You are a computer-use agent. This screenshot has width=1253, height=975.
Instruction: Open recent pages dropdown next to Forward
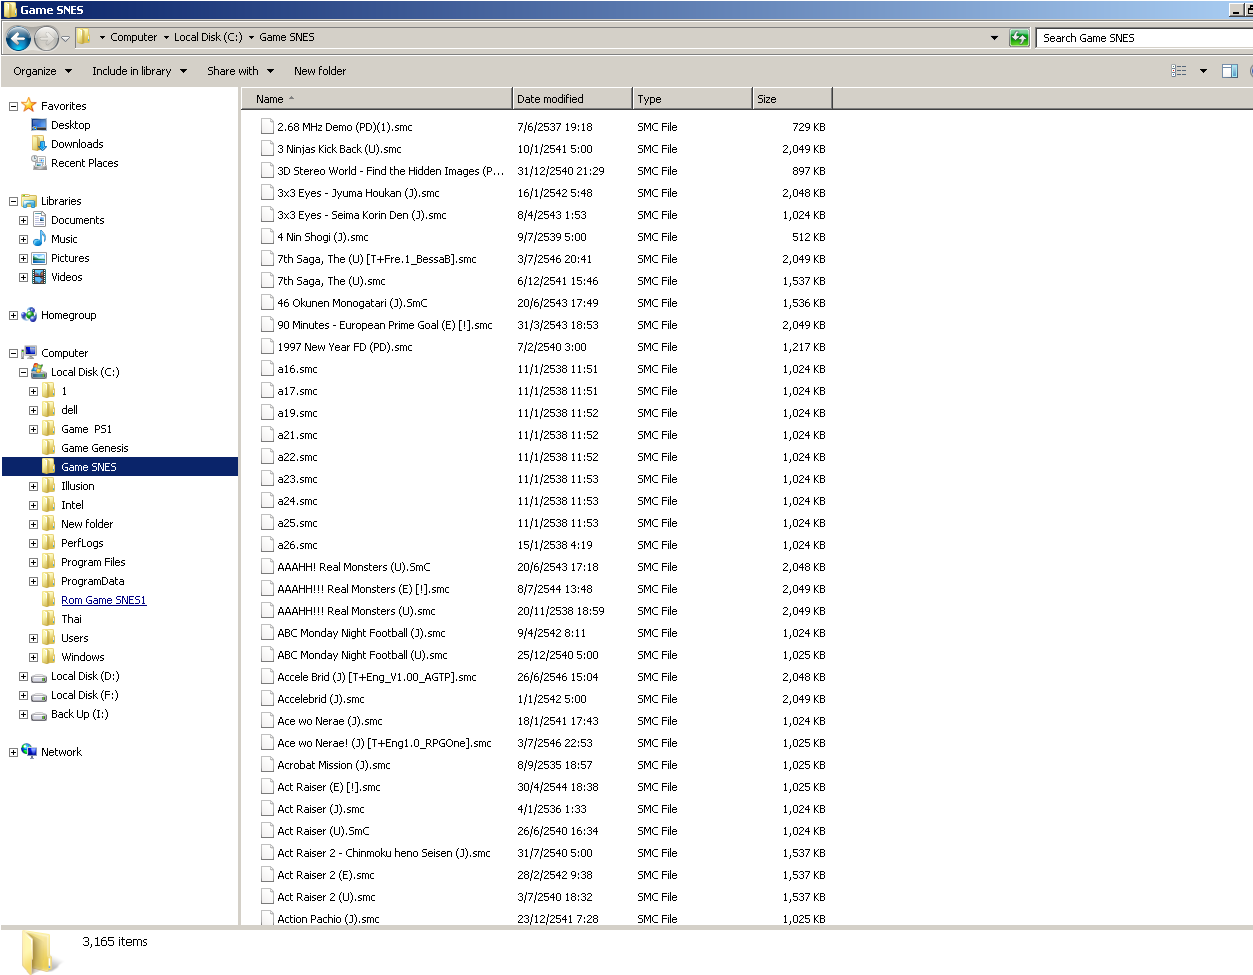coord(66,39)
